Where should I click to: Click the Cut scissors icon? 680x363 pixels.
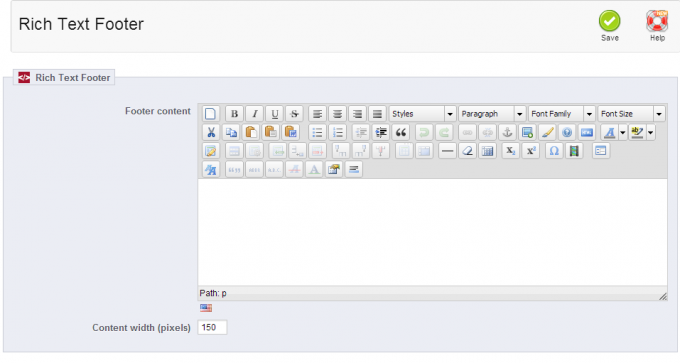pyautogui.click(x=211, y=132)
